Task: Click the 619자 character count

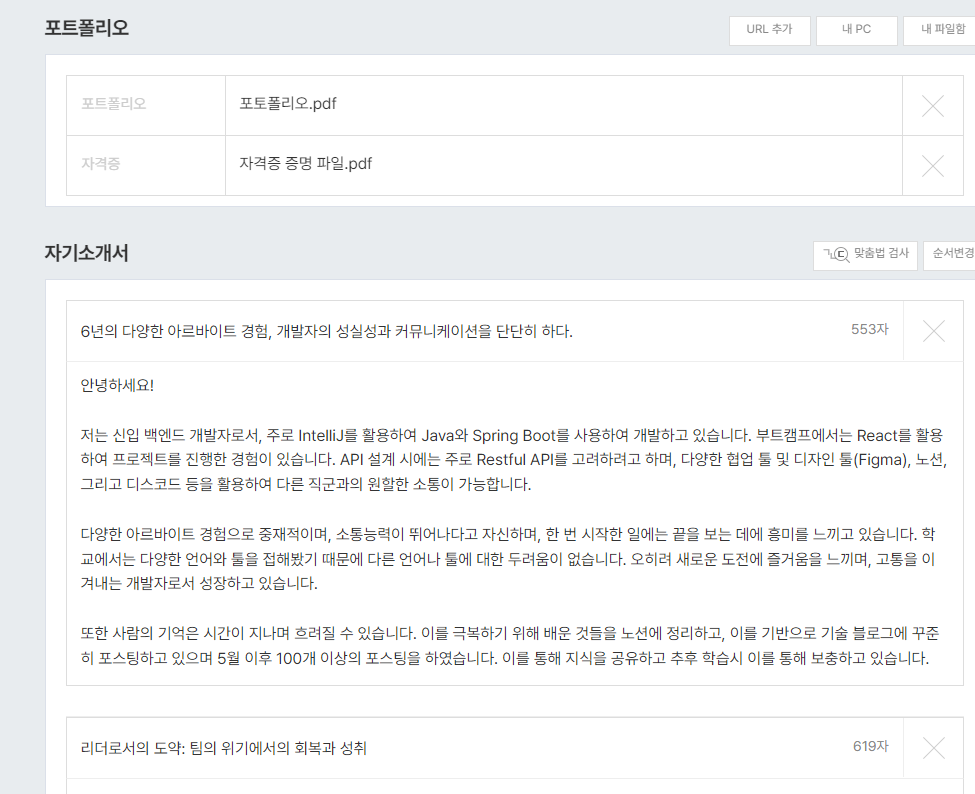Action: 870,746
